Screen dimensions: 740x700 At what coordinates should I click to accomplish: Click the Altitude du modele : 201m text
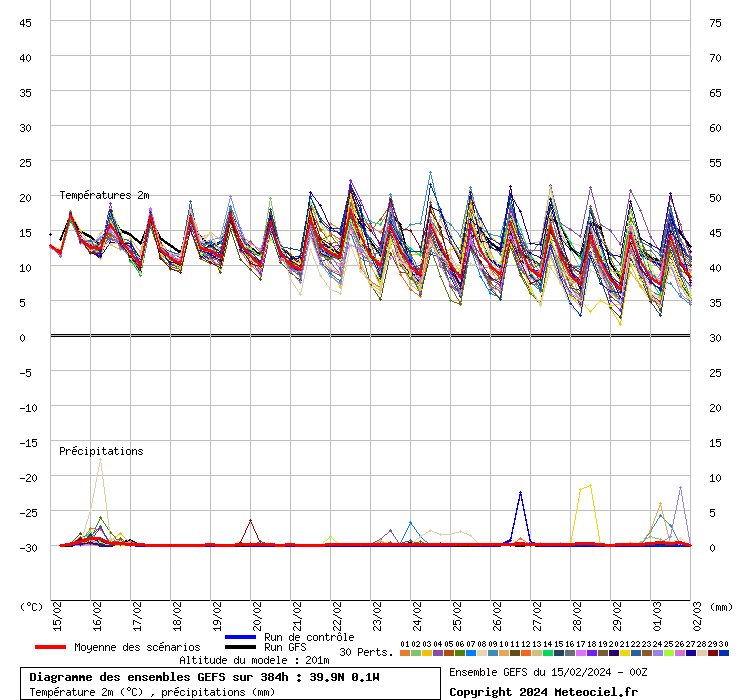254,660
